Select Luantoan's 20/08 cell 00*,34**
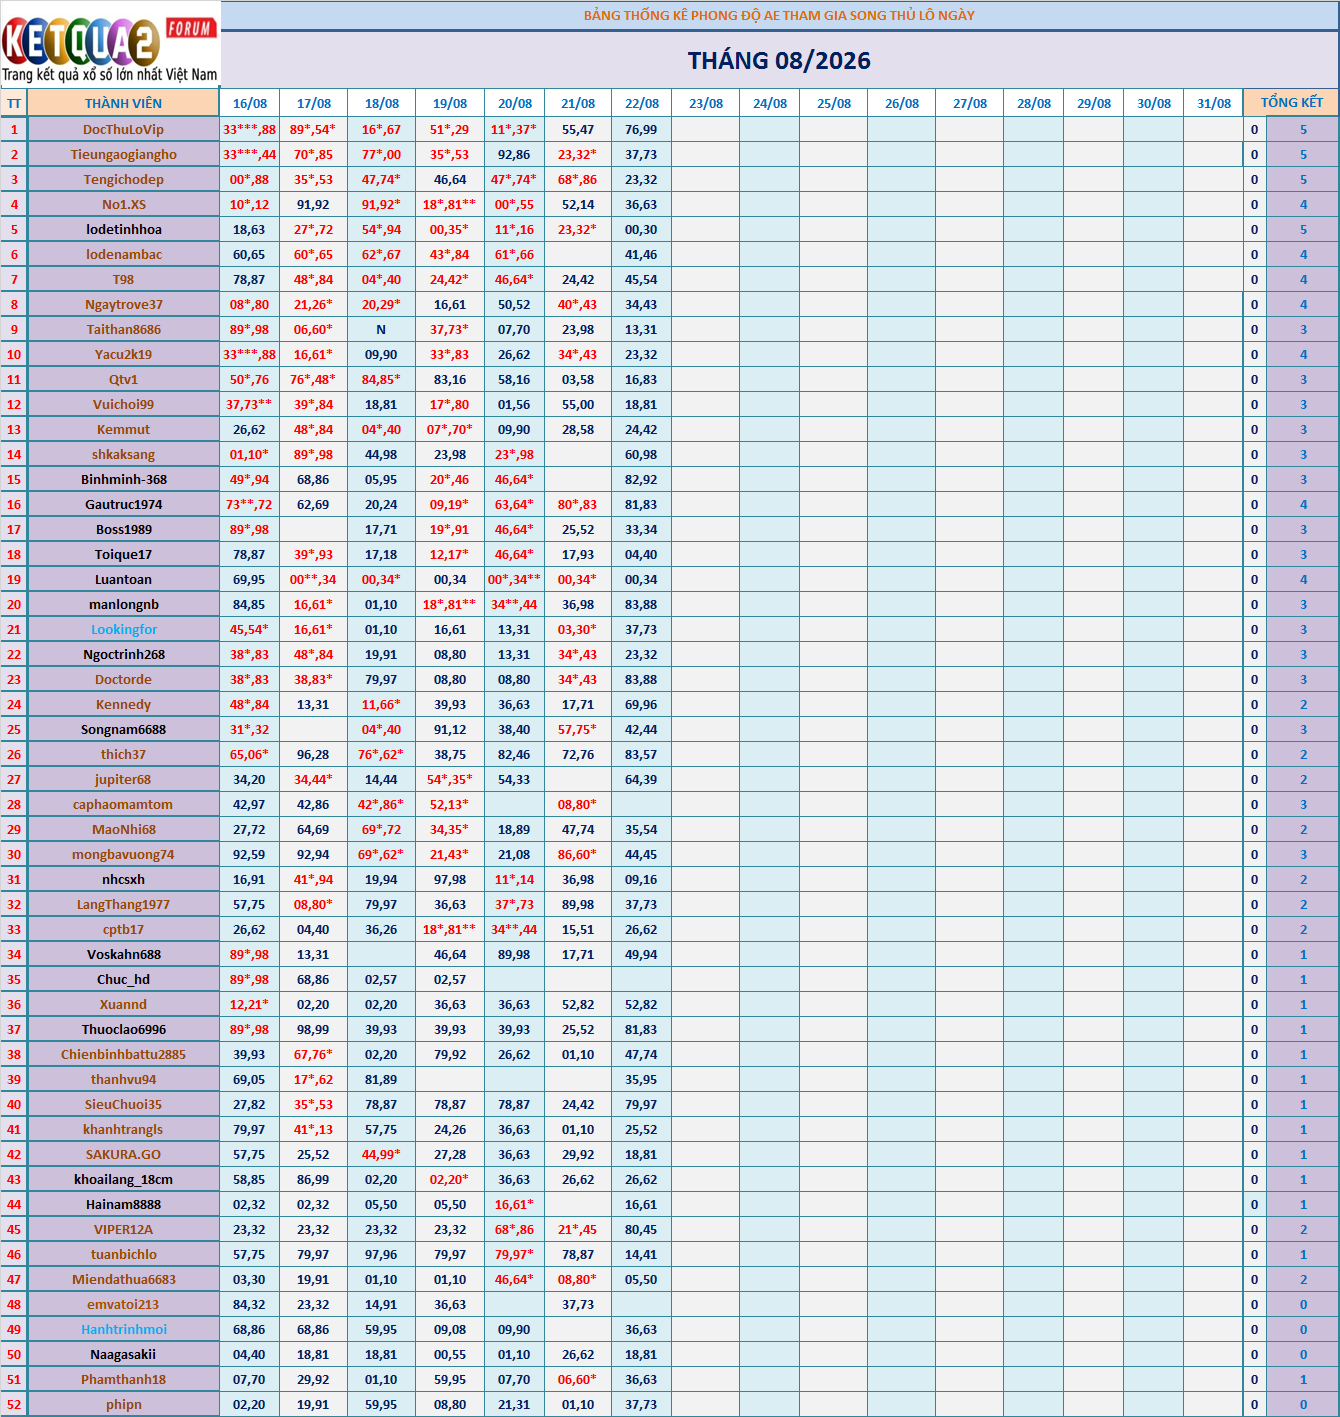The image size is (1340, 1417). pyautogui.click(x=514, y=579)
